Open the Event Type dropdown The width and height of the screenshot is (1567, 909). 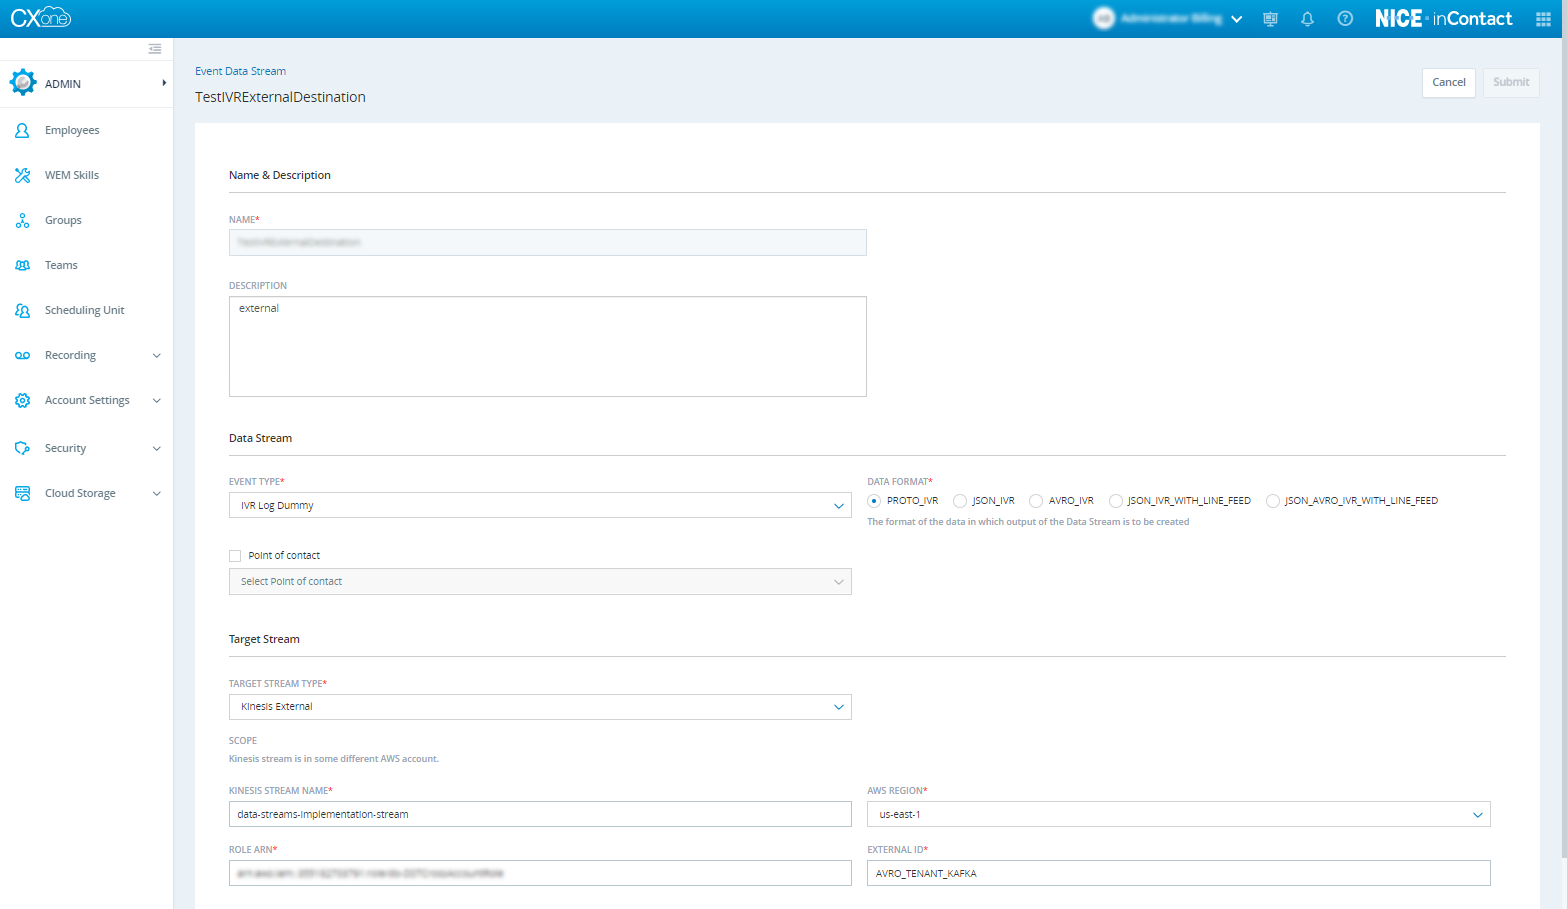[540, 505]
